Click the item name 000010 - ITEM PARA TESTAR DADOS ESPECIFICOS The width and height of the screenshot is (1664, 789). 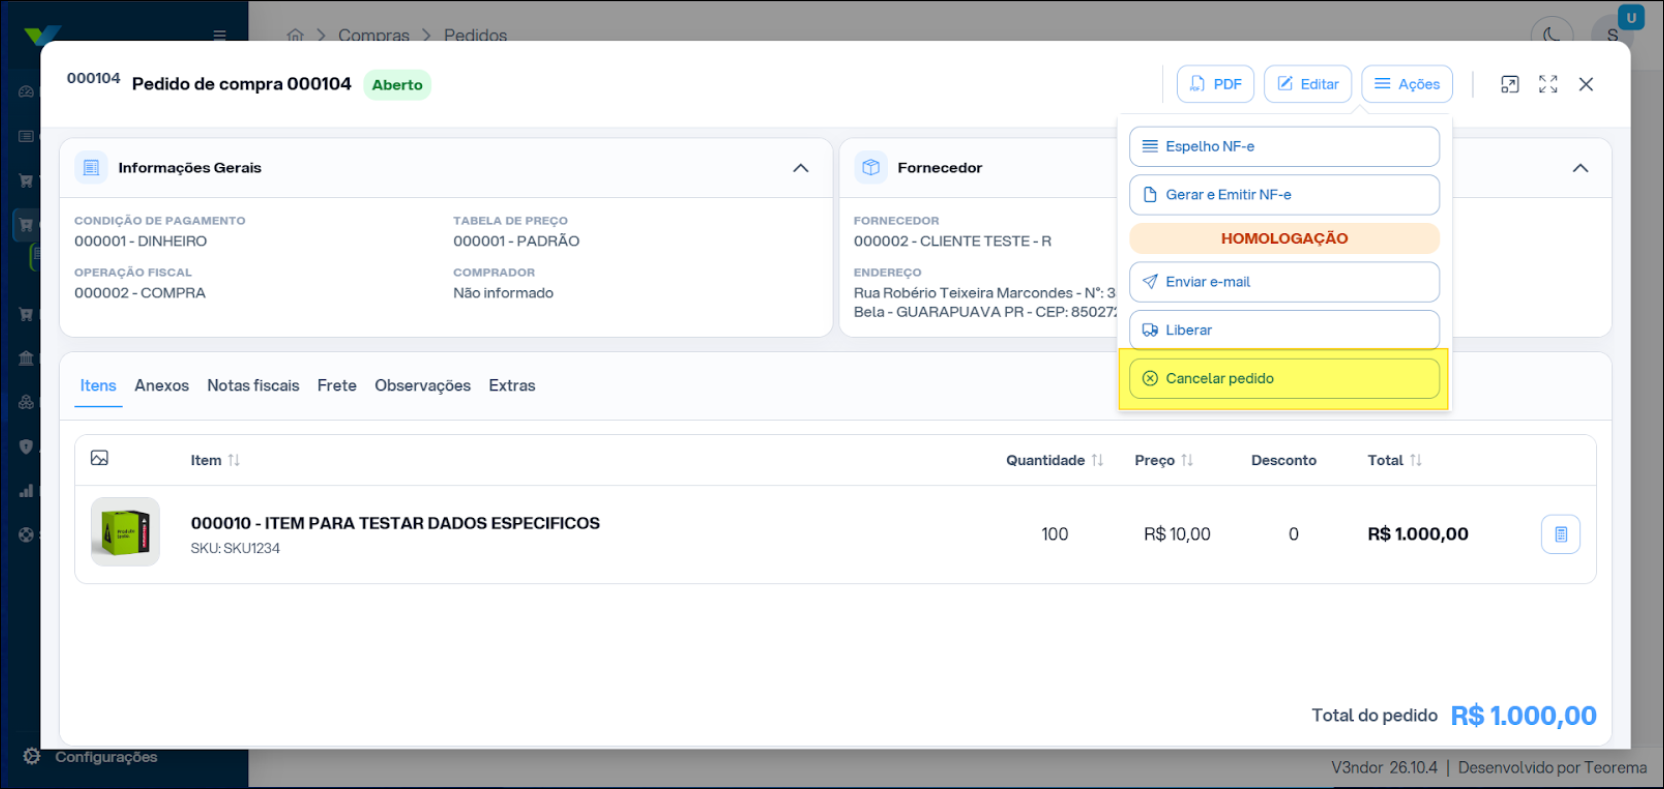tap(395, 523)
